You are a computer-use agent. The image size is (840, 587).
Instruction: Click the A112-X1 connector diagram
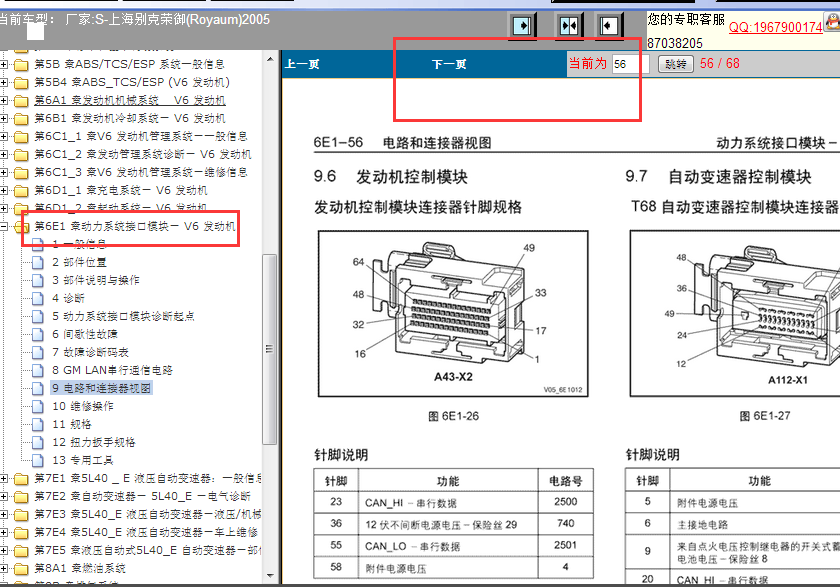tap(735, 314)
